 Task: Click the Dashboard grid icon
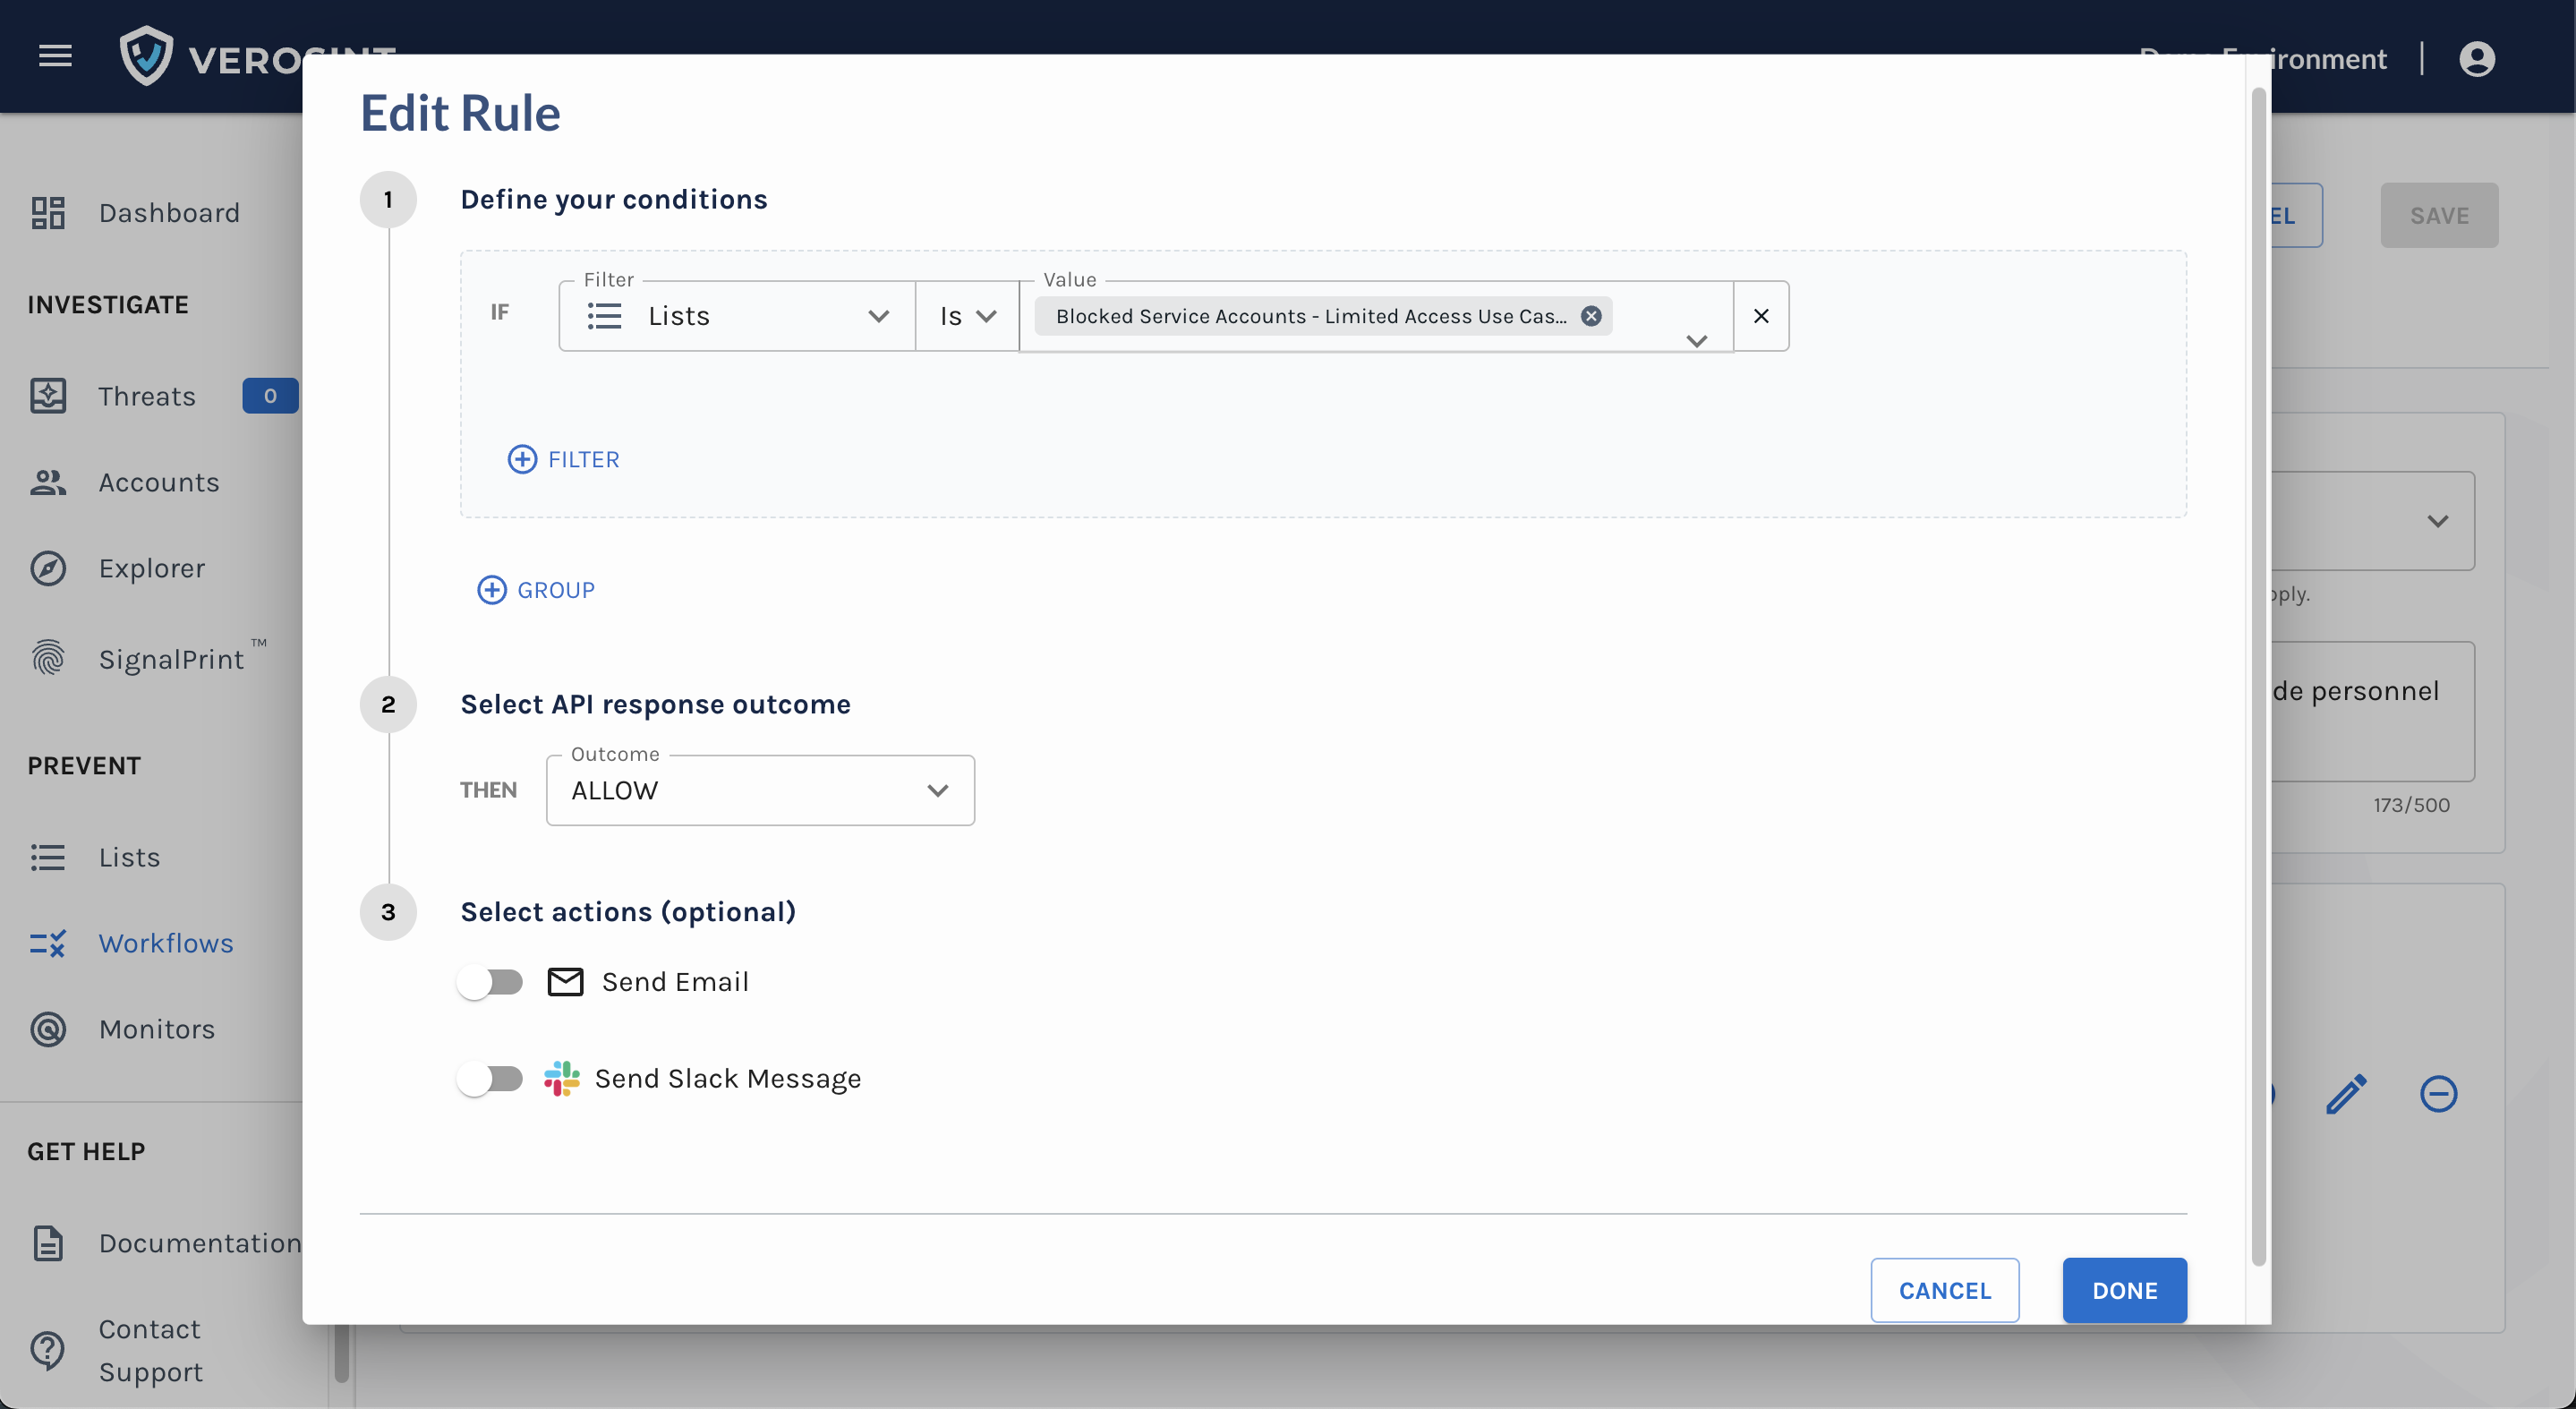48,213
